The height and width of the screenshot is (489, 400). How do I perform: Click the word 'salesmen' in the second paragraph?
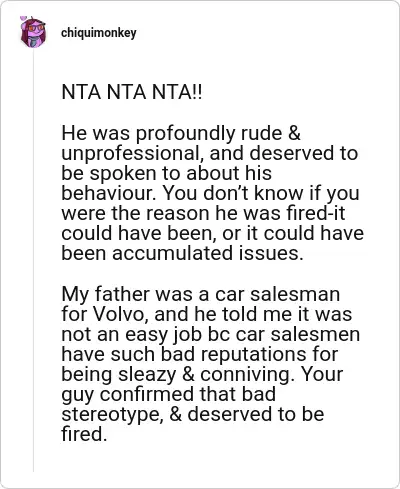(x=315, y=334)
